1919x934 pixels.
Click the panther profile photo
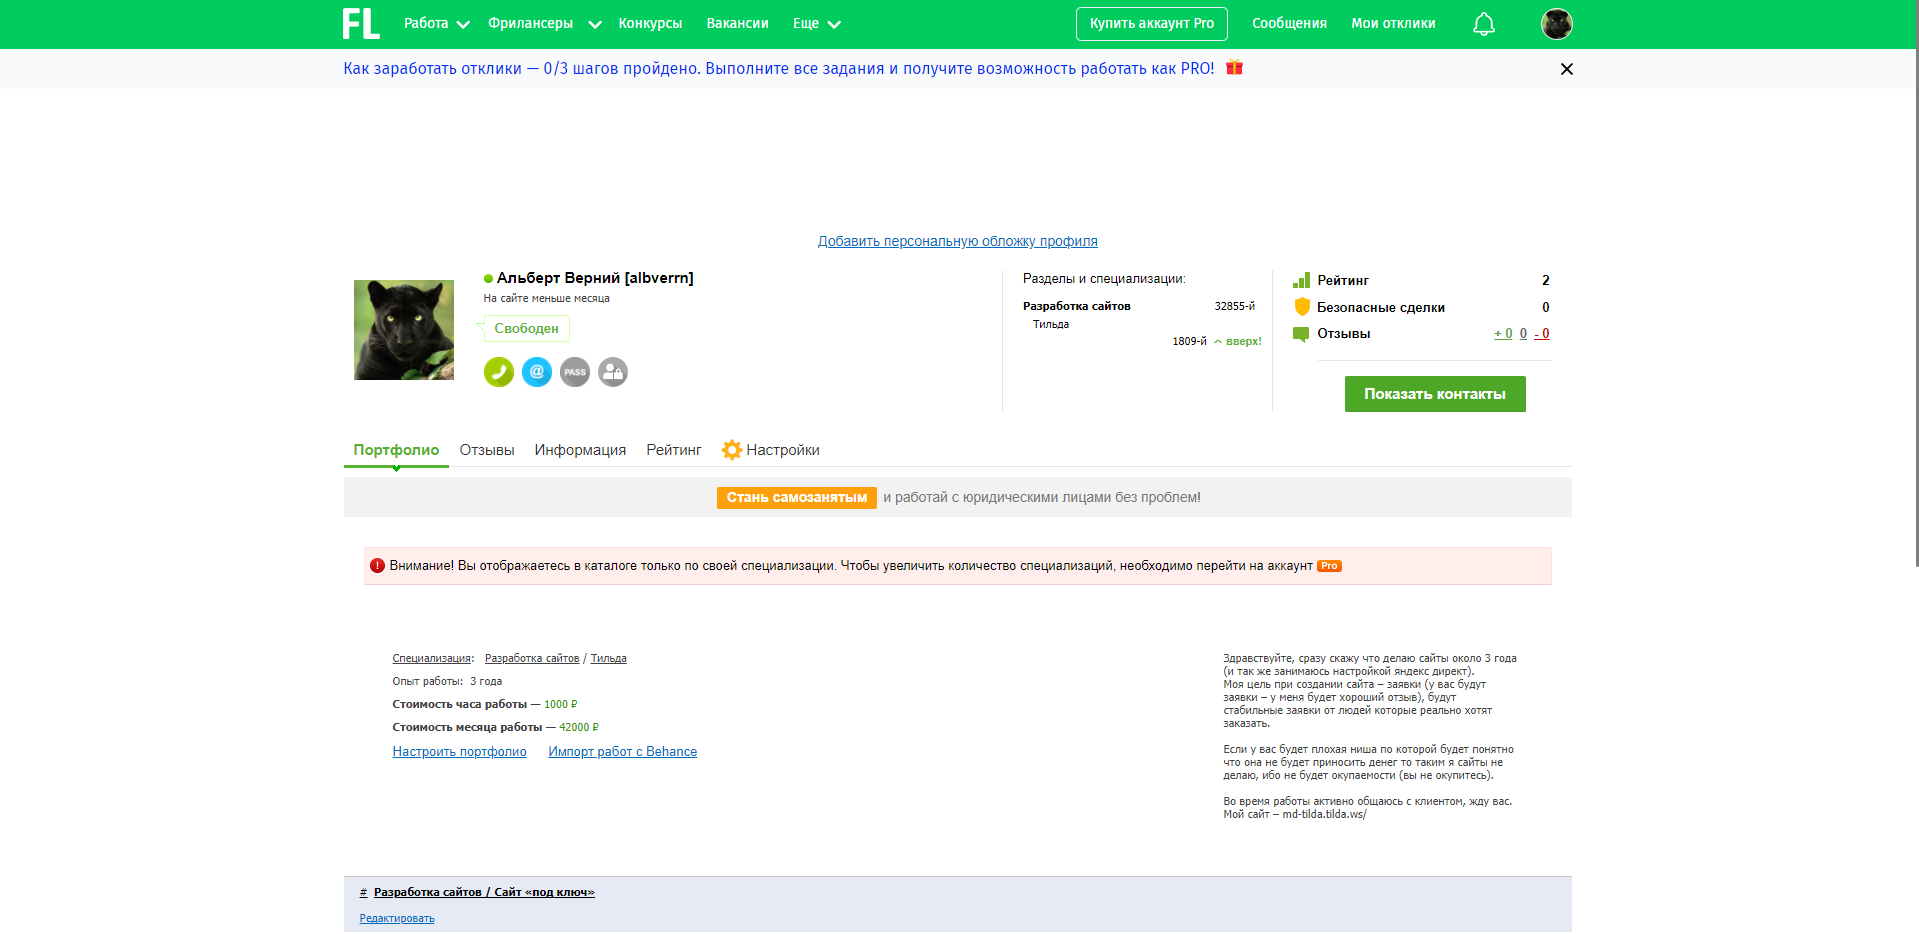point(404,330)
